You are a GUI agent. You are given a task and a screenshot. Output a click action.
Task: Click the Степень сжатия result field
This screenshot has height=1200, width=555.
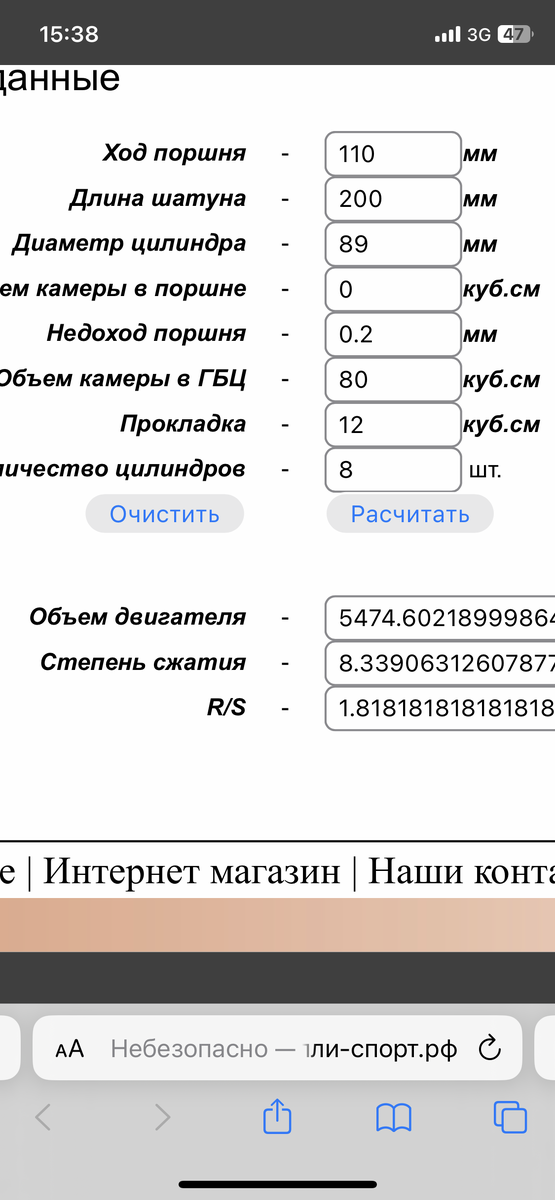(440, 663)
